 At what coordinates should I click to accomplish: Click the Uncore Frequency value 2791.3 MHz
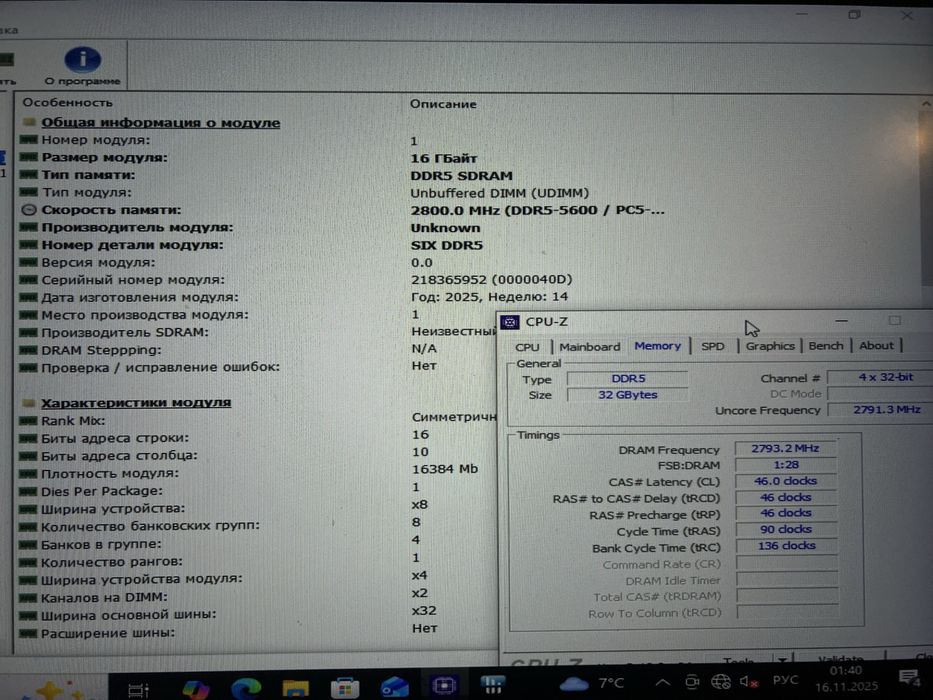coord(881,410)
